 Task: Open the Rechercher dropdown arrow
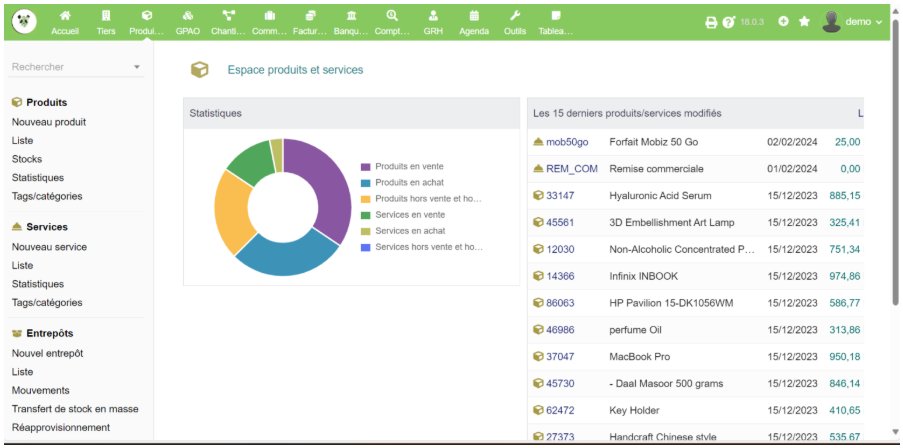[x=137, y=68]
